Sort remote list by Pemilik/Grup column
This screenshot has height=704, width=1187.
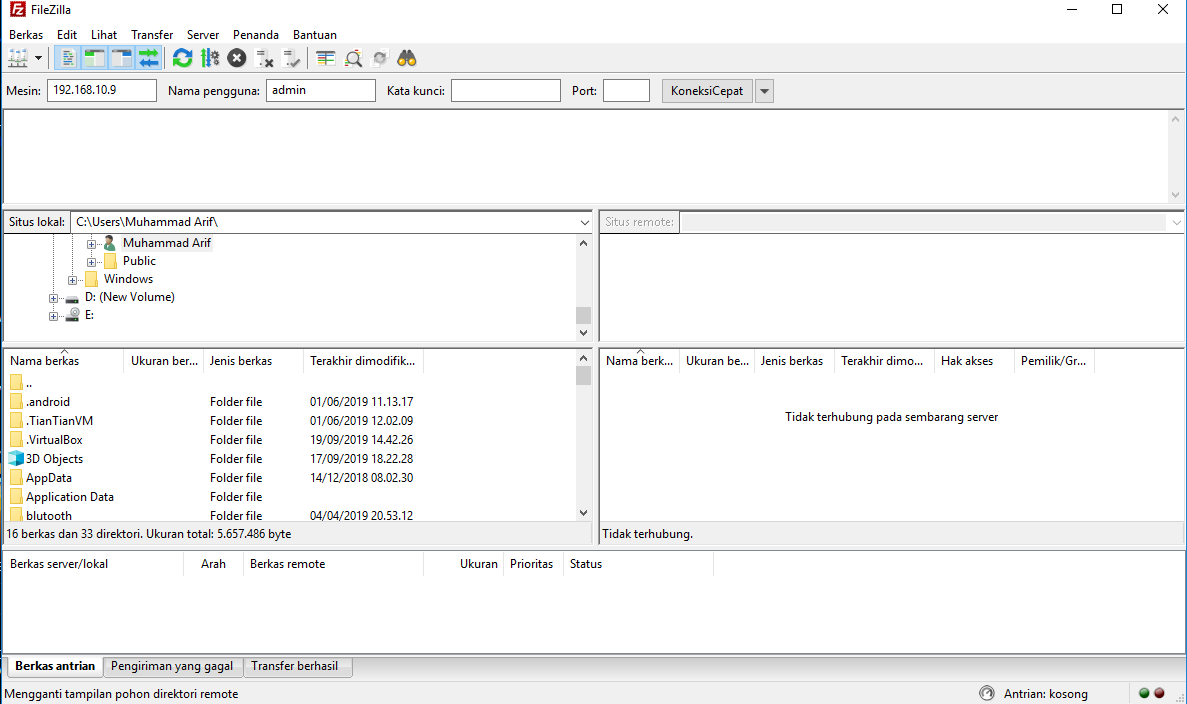[x=1054, y=361]
